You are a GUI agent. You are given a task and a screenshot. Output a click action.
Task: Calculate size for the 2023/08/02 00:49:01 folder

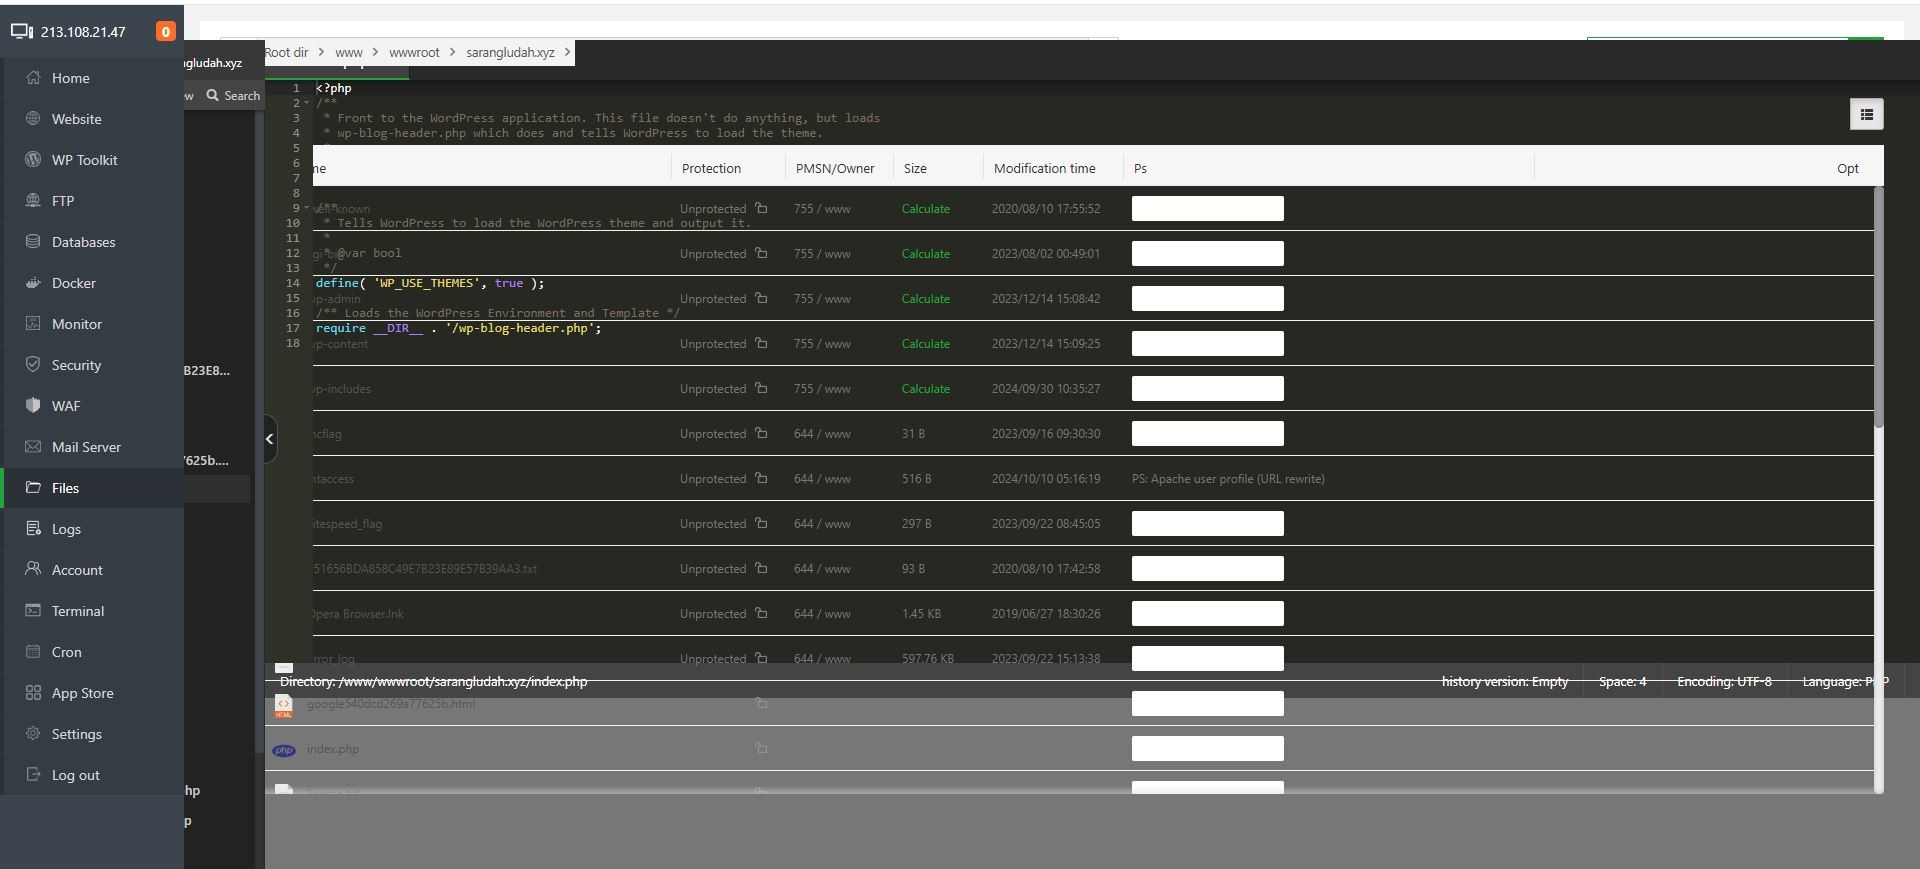tap(926, 254)
